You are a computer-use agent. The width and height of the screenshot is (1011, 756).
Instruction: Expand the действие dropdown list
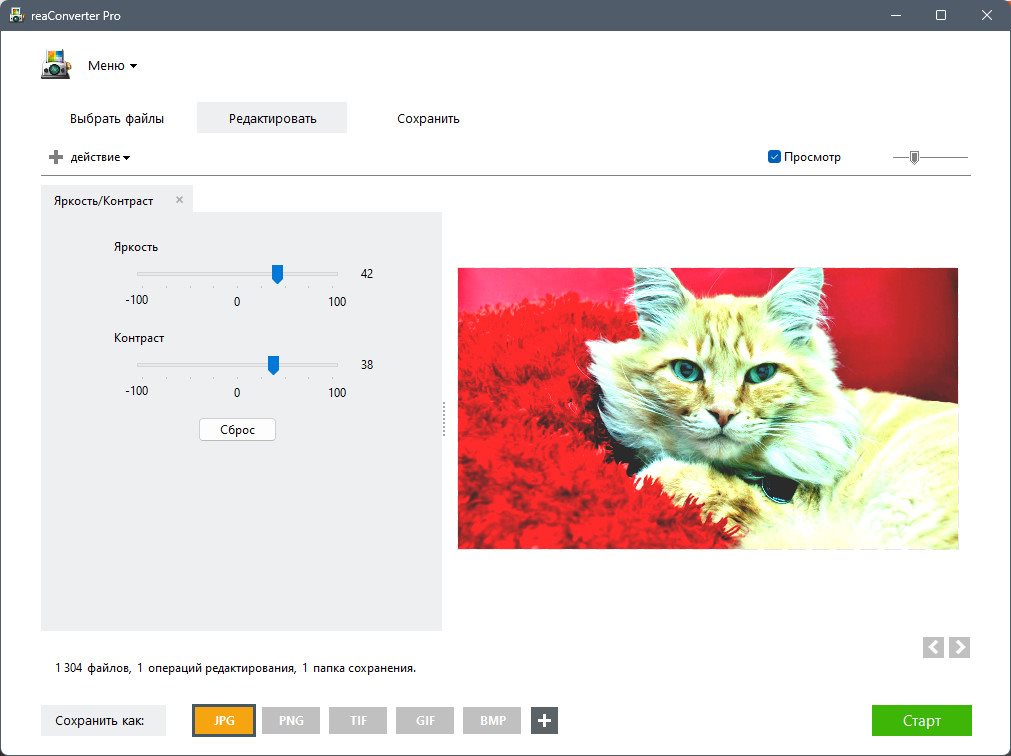click(100, 157)
